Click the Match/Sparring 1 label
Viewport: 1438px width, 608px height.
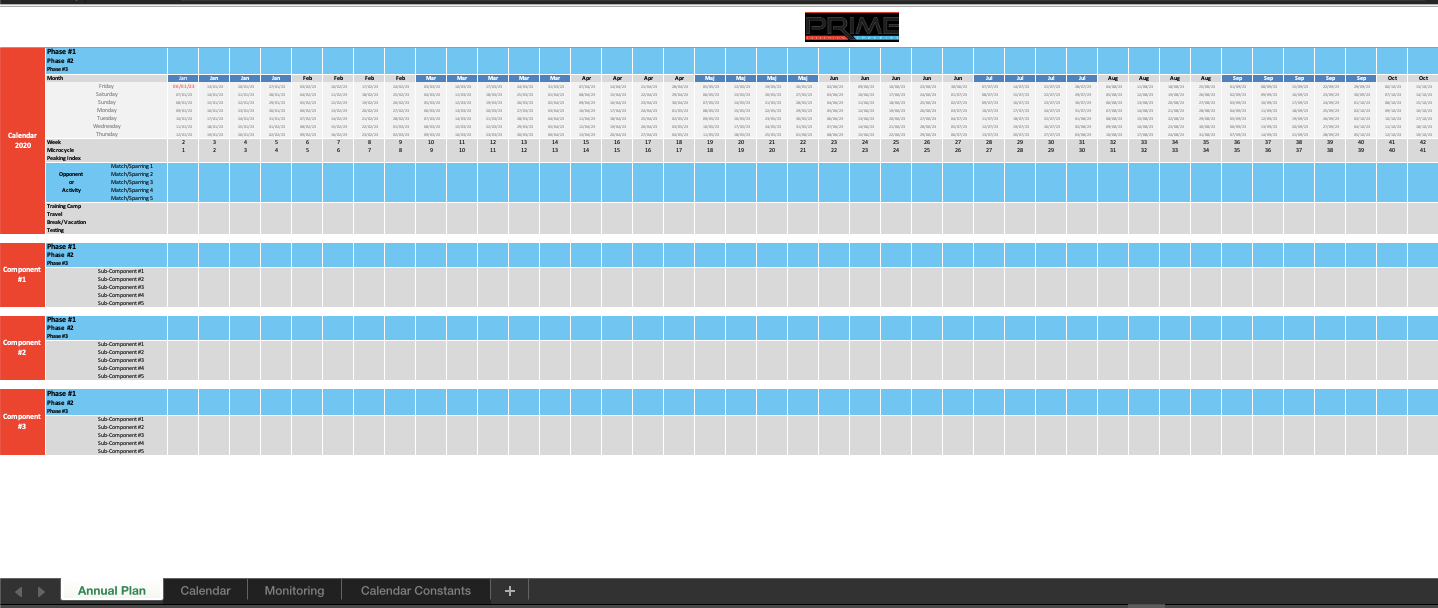pyautogui.click(x=131, y=167)
